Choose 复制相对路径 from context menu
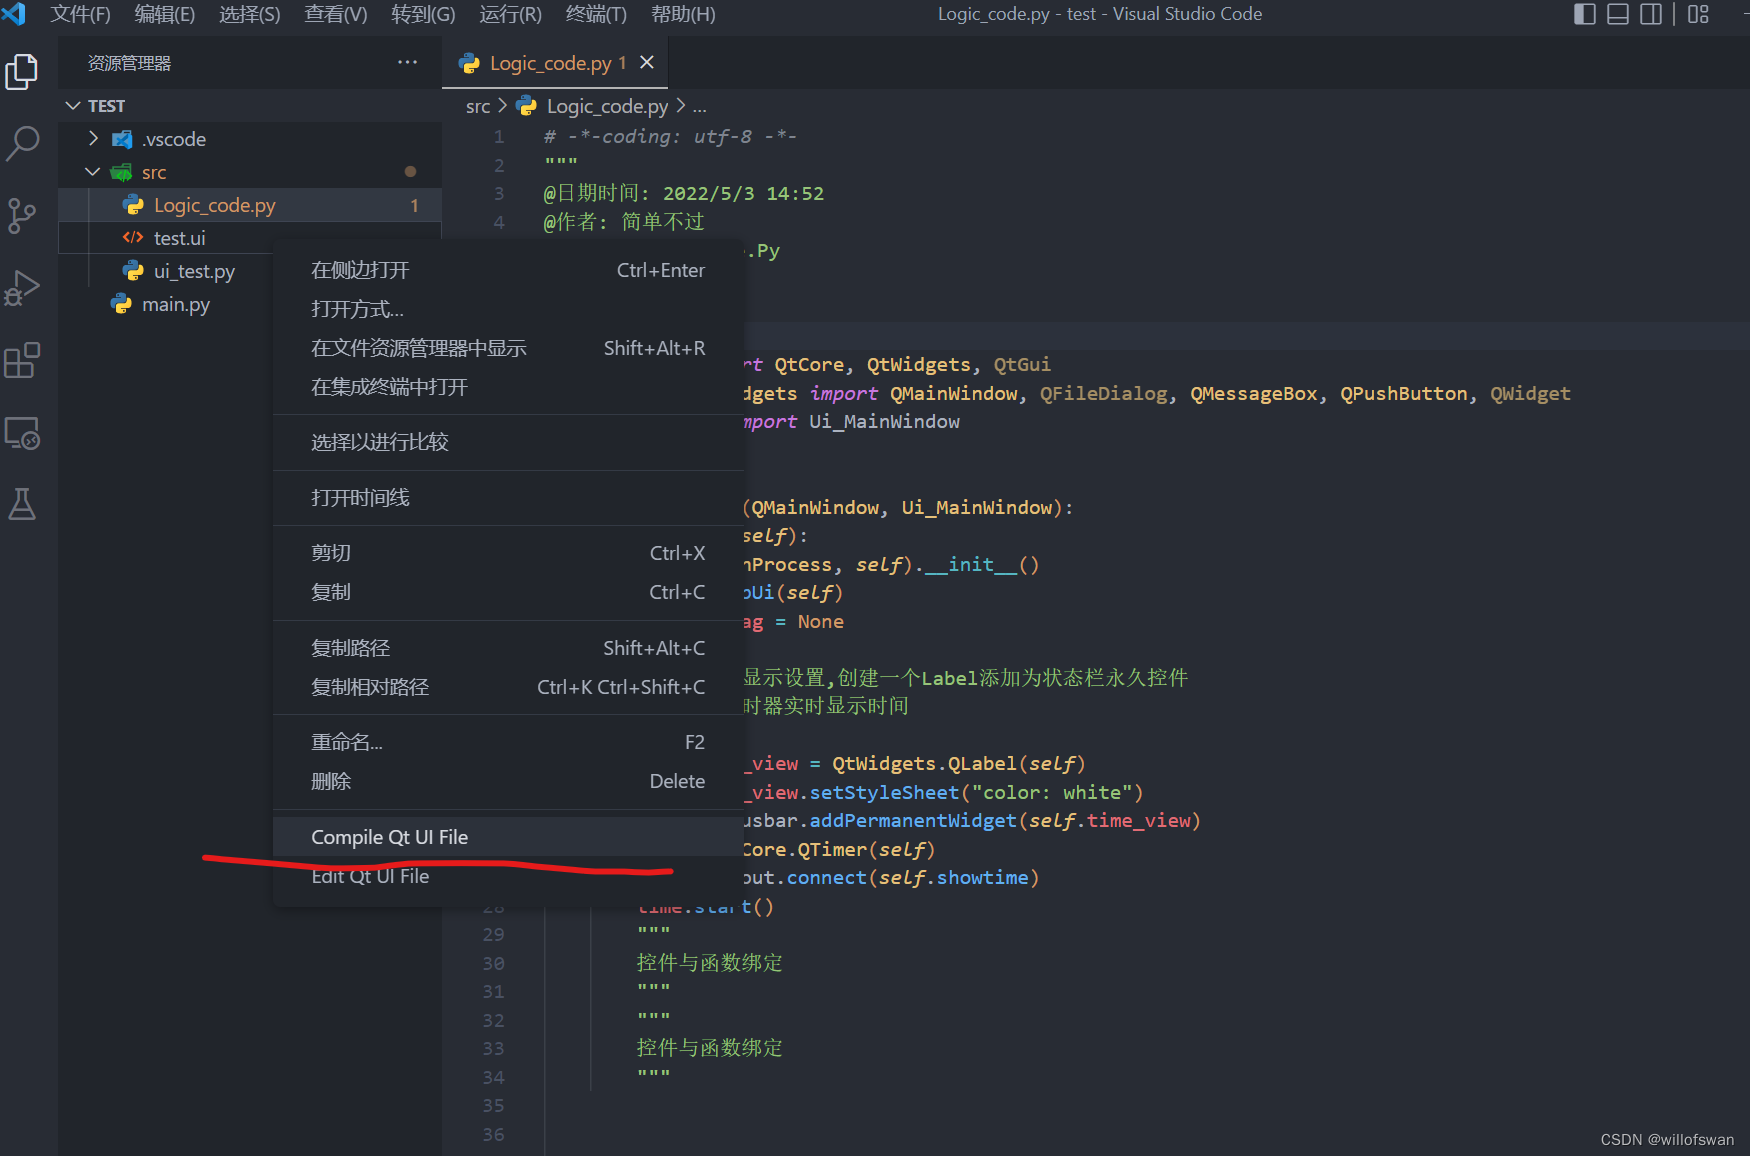 [x=508, y=687]
